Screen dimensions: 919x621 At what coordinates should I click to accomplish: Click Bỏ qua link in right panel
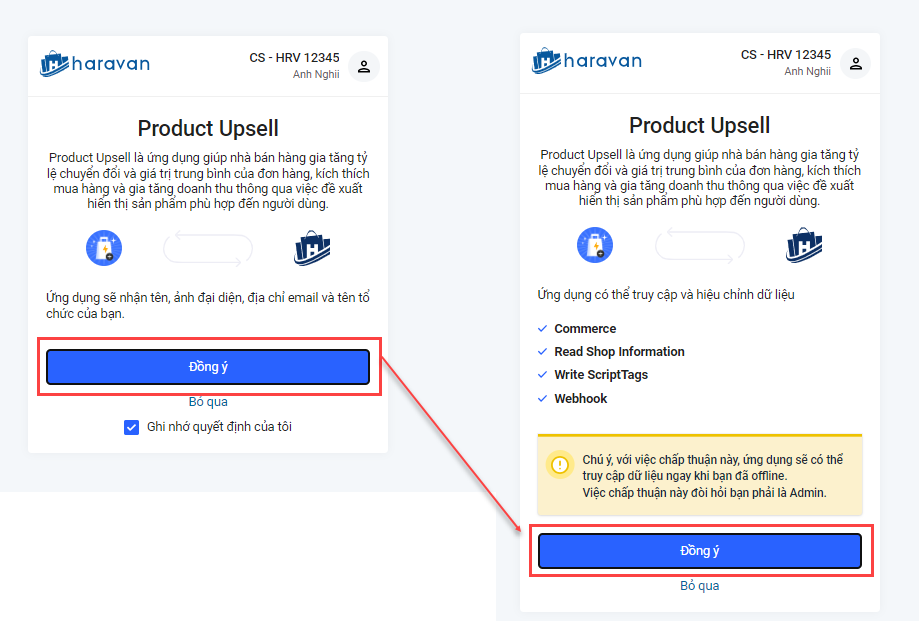click(x=699, y=586)
